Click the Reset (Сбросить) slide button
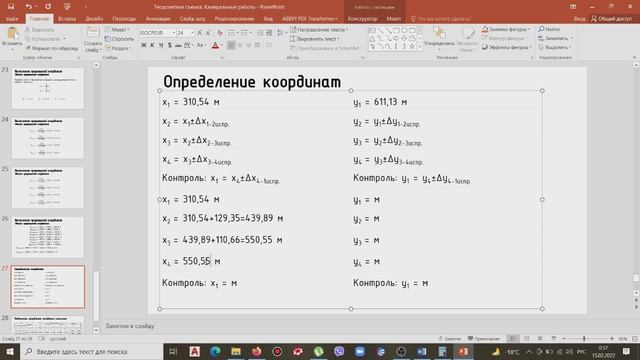The height and width of the screenshot is (360, 640). [119, 39]
